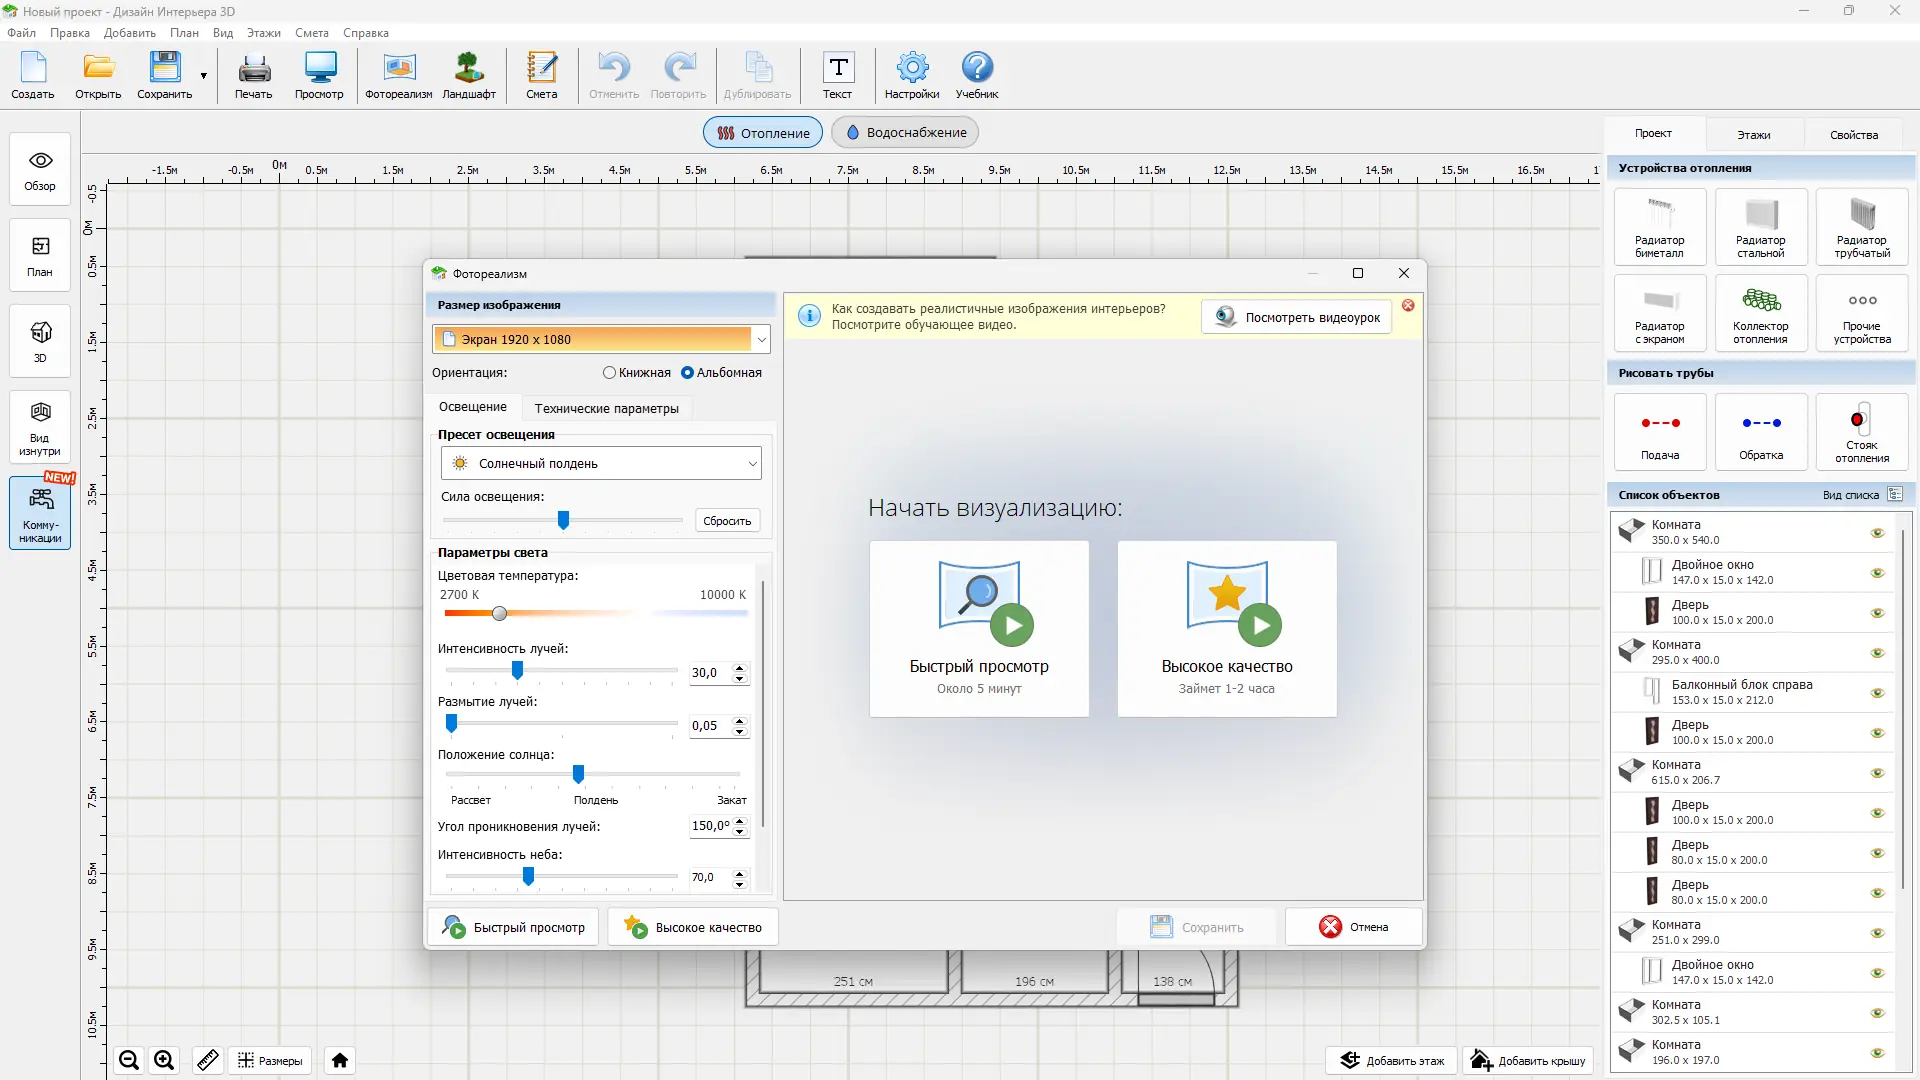The image size is (1920, 1080).
Task: Click the Посмотреть видеоурок button
Action: click(1296, 318)
